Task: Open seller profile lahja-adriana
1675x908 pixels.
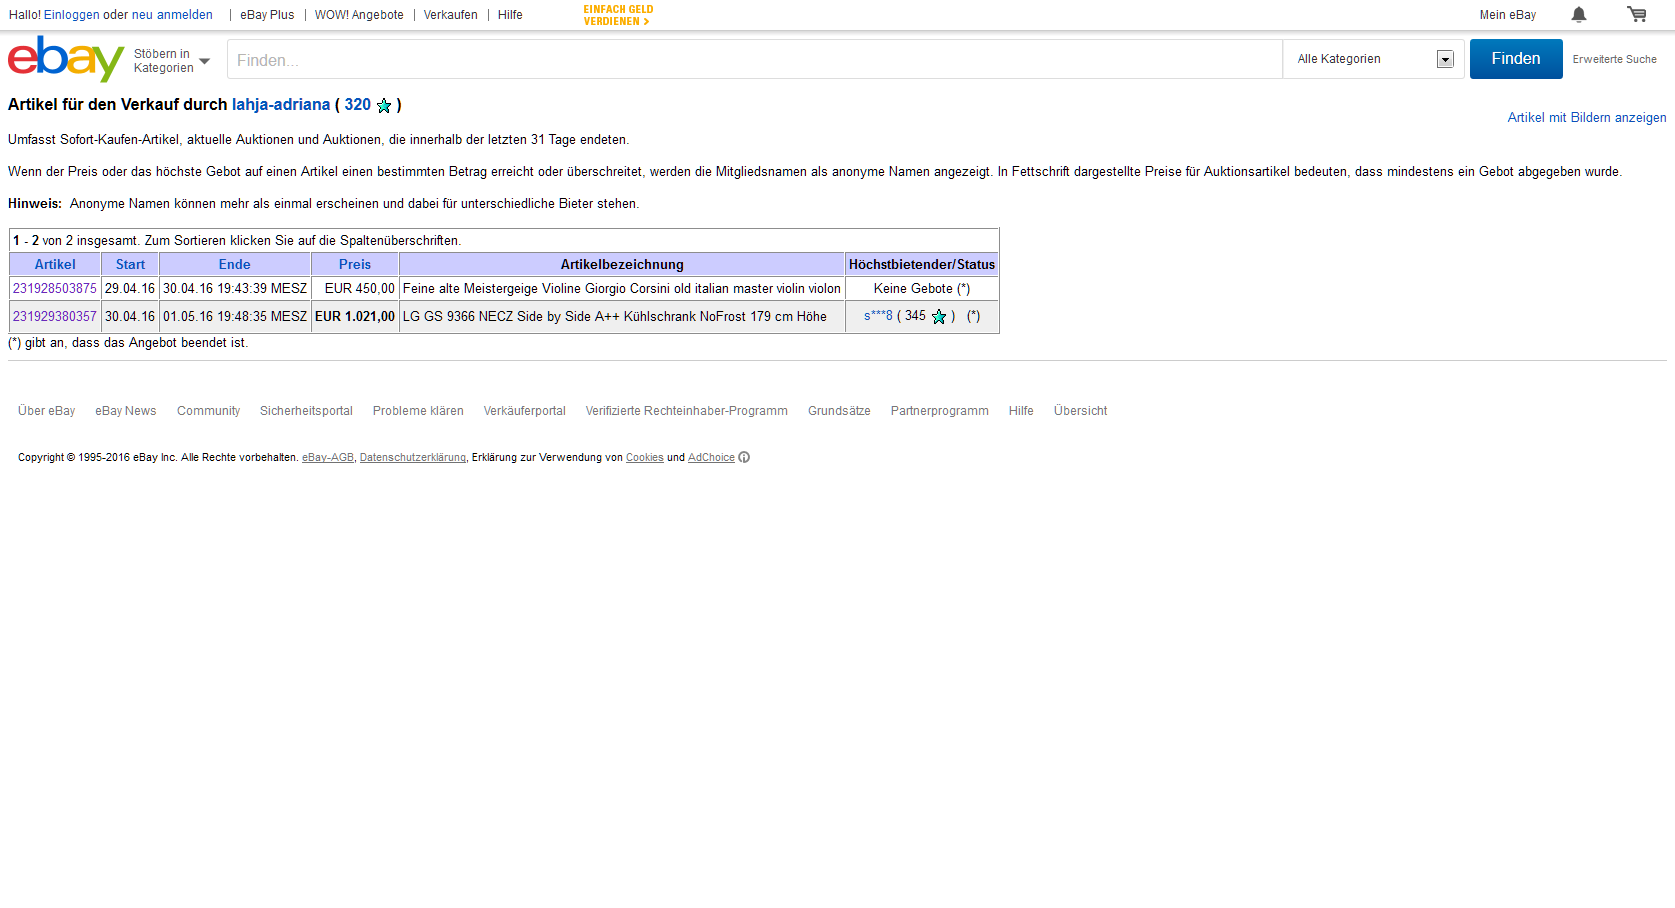Action: [281, 105]
